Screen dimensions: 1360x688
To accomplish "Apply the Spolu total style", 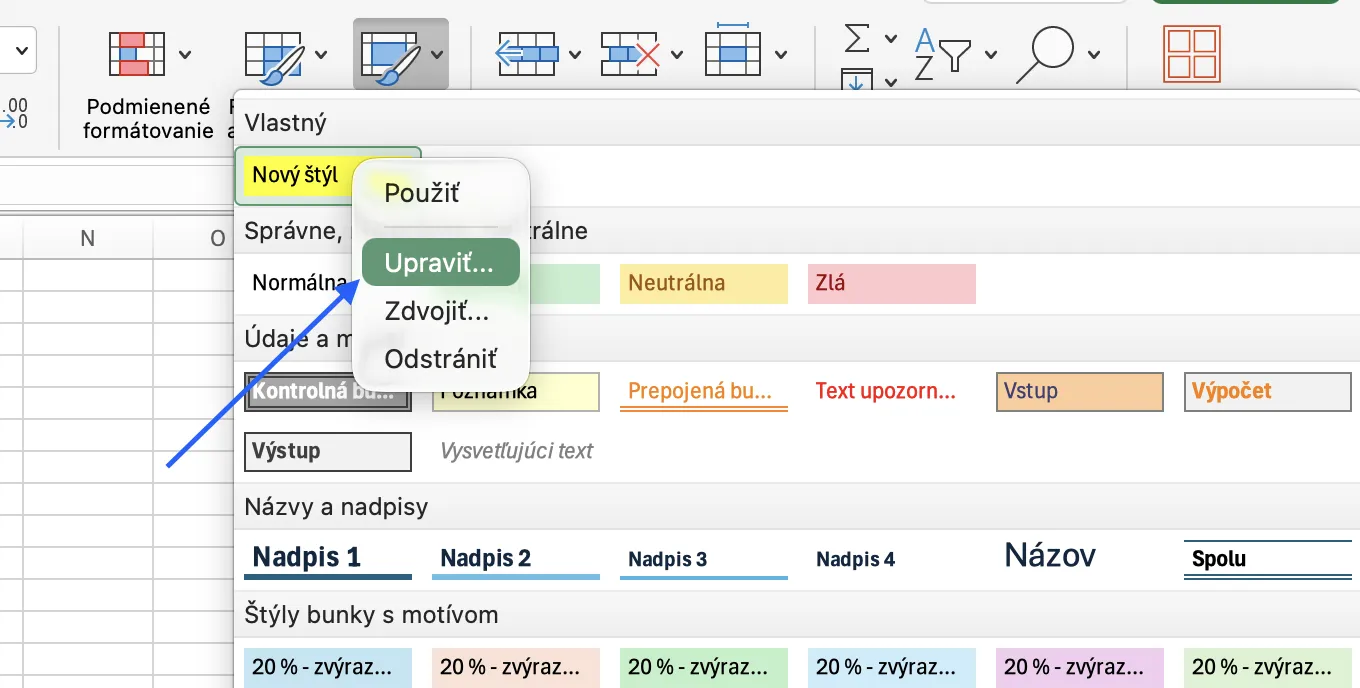I will pyautogui.click(x=1268, y=558).
